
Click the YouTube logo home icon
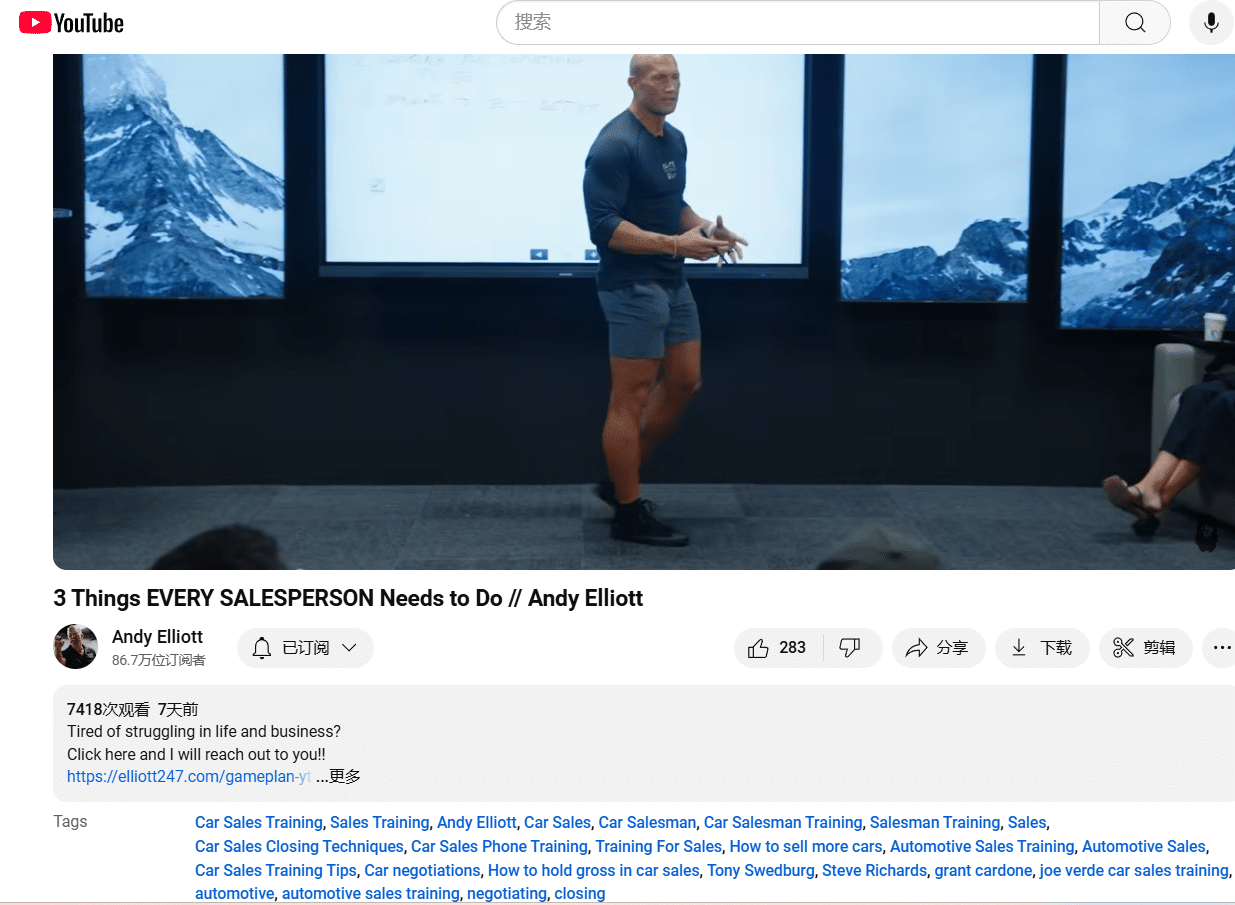71,23
